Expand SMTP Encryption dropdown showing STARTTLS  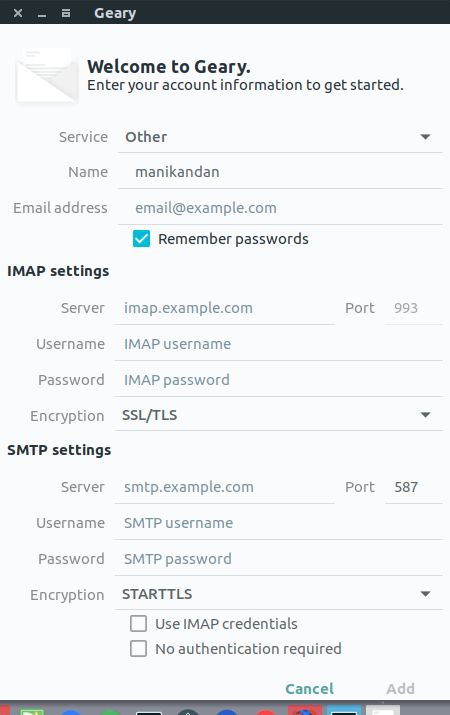pyautogui.click(x=279, y=594)
